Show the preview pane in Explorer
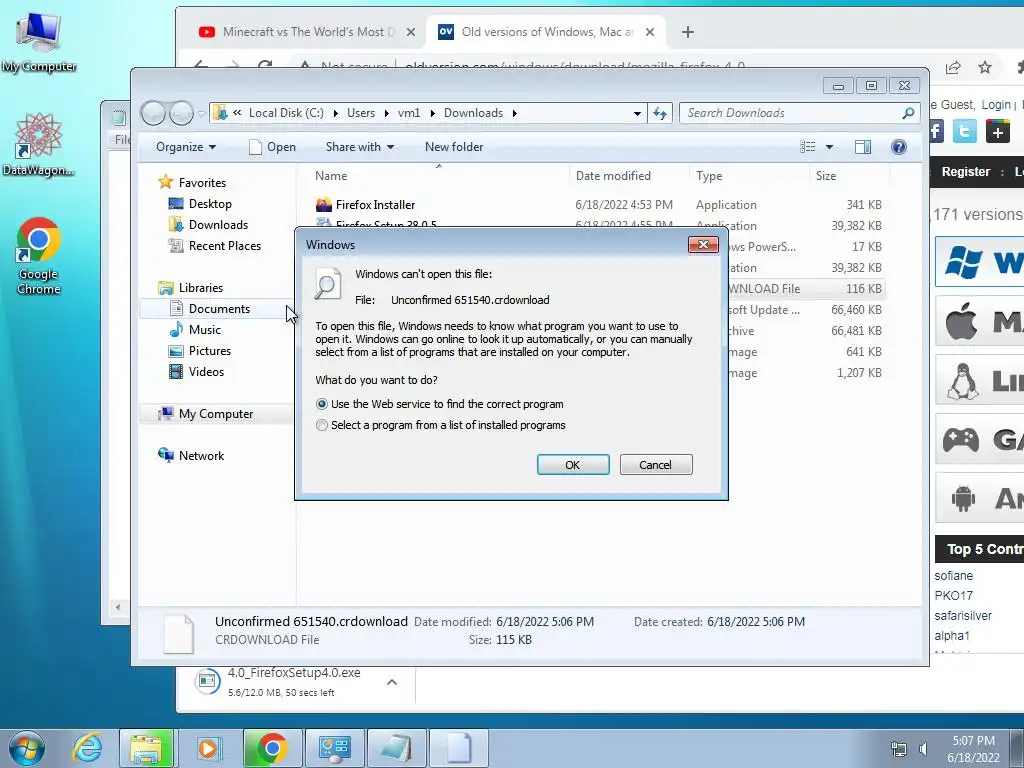The image size is (1024, 768). pyautogui.click(x=863, y=147)
